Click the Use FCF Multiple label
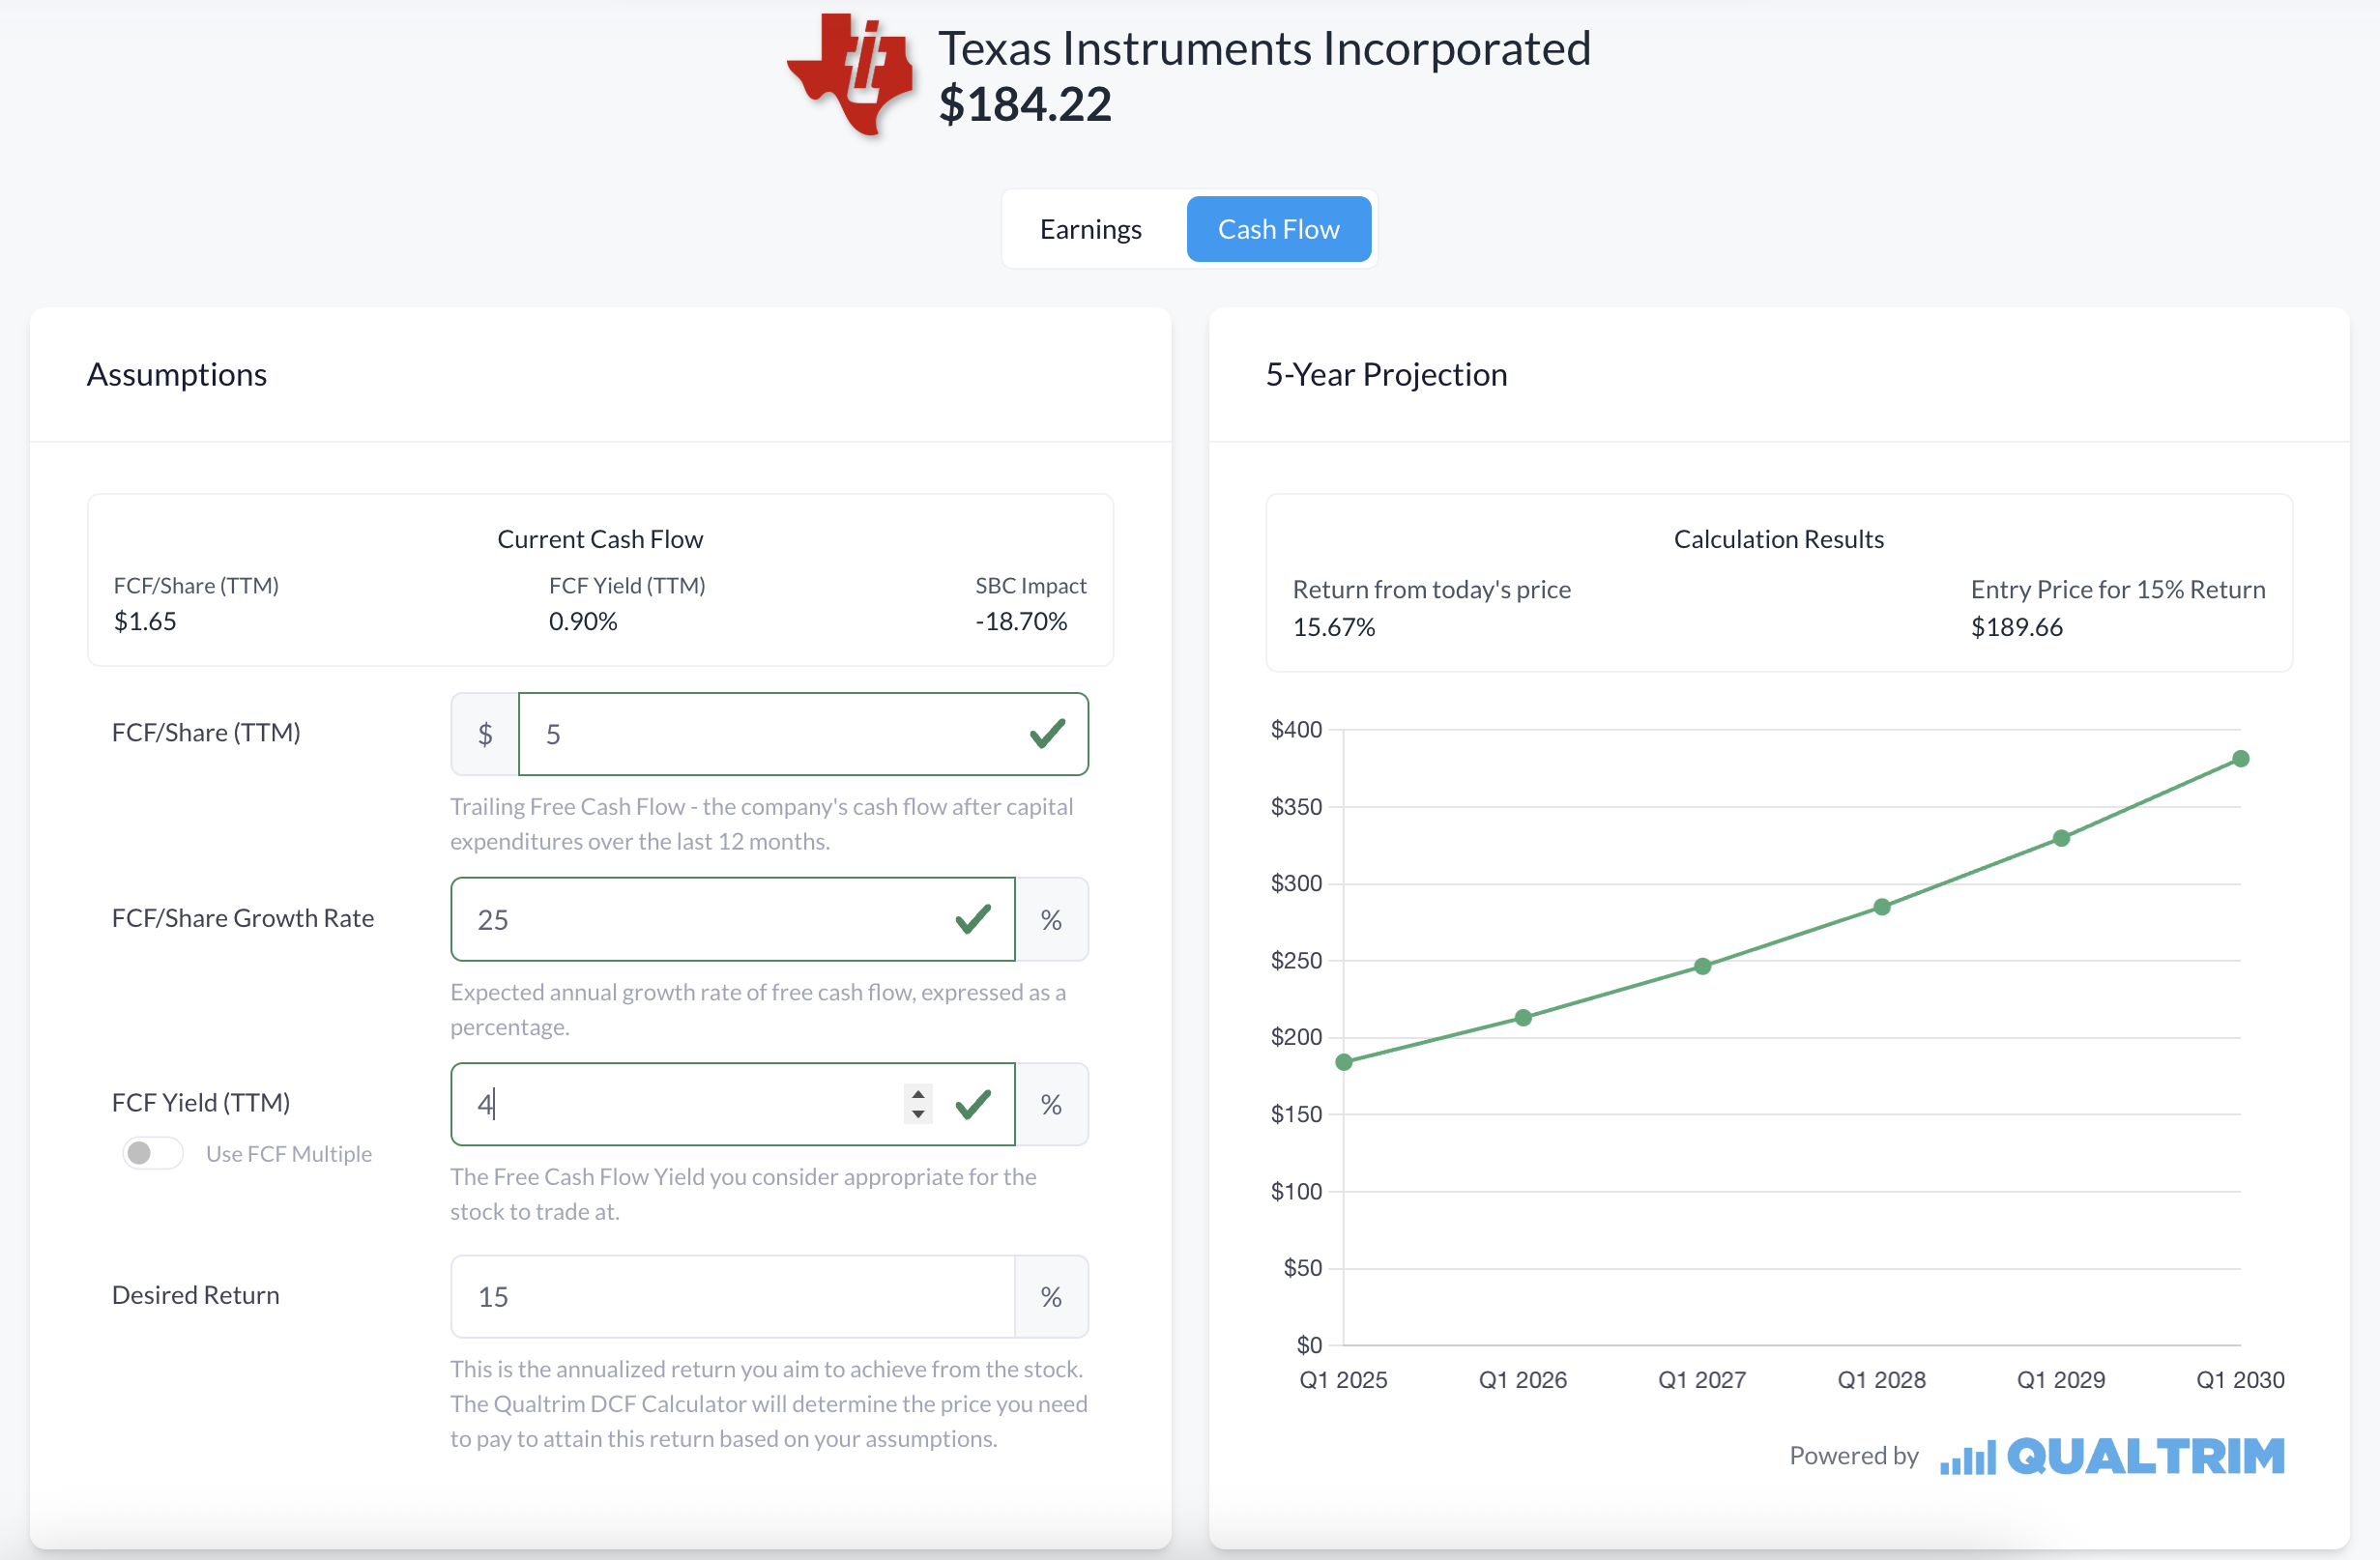The height and width of the screenshot is (1560, 2380). click(x=289, y=1153)
